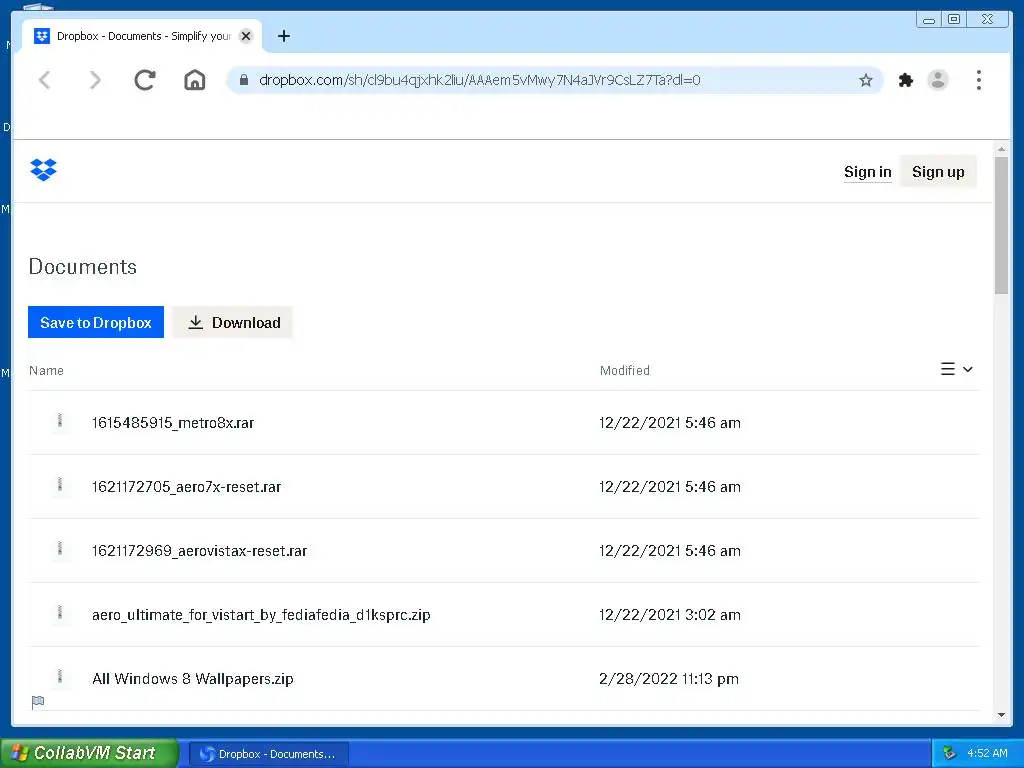Click the report flag icon at bottom left

pos(38,702)
